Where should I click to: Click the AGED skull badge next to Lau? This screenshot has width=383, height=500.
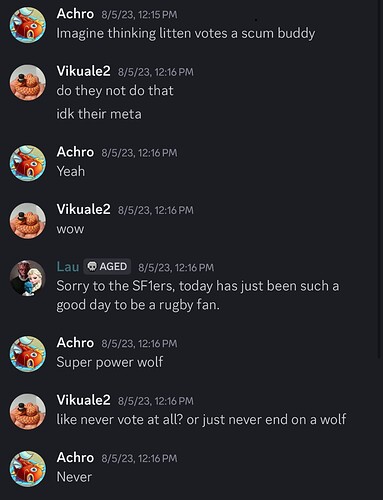(107, 267)
